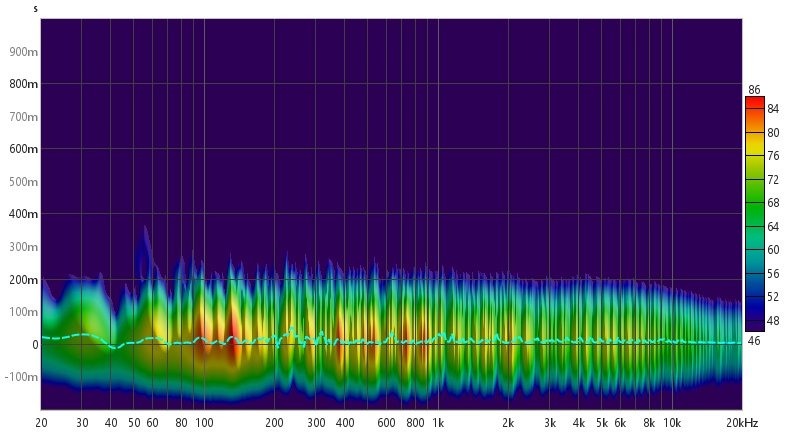Click the -100m label on the time axis
The width and height of the screenshot is (800, 434).
(22, 377)
